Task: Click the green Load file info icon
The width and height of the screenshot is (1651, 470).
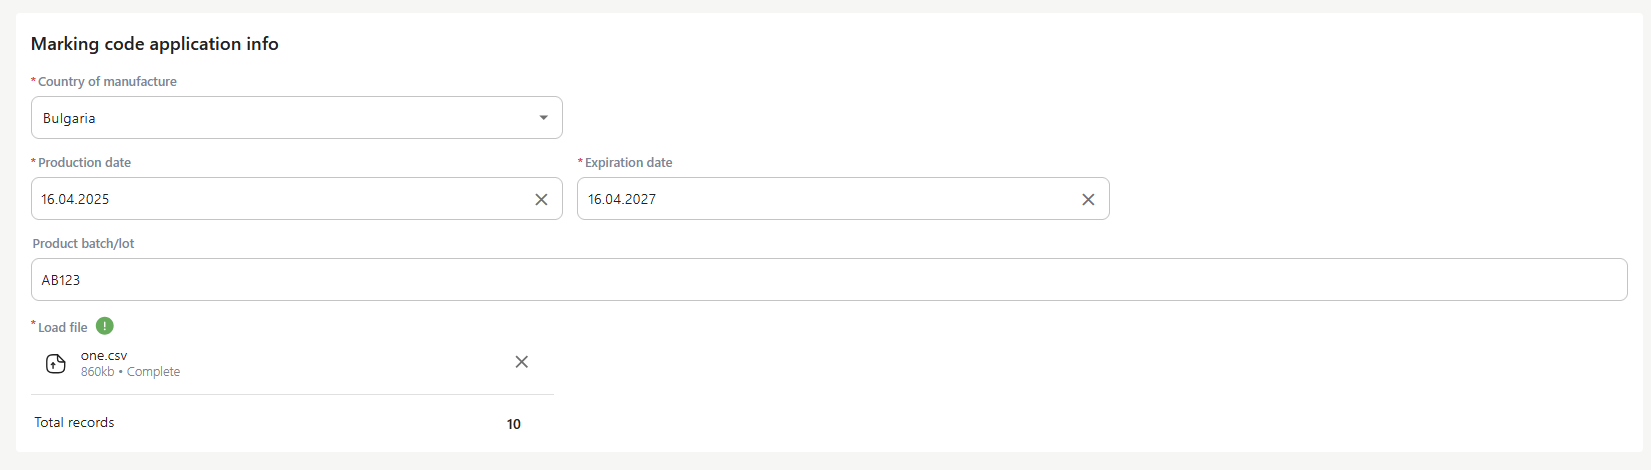Action: pos(105,326)
